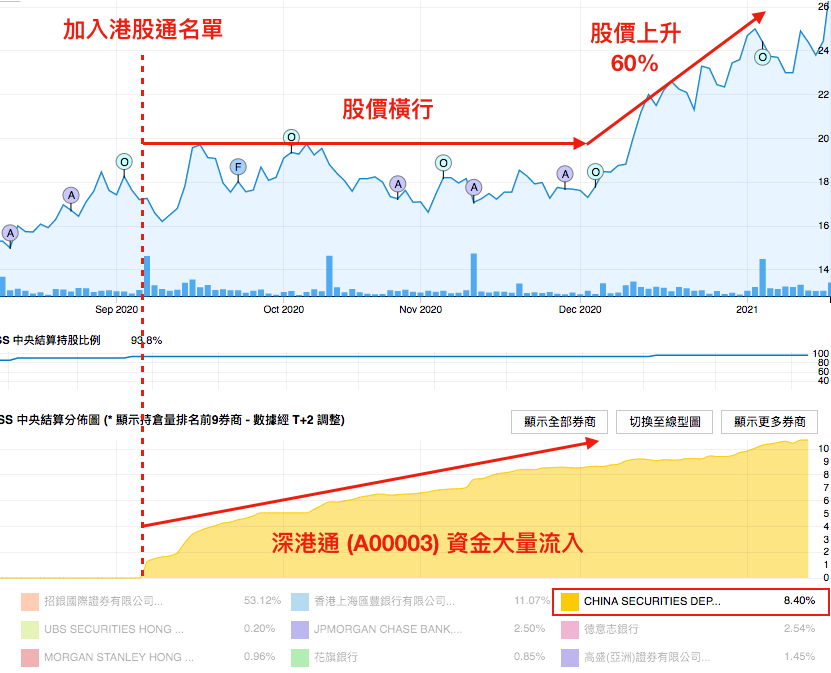This screenshot has width=831, height=673.
Task: Click the Nov 2020 axis label
Action: point(420,309)
